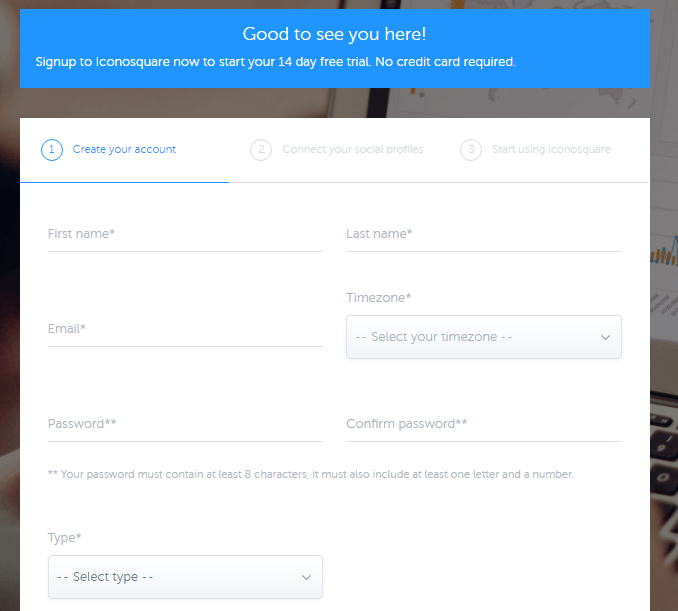Click into the Last name field
The width and height of the screenshot is (678, 611).
(x=483, y=234)
